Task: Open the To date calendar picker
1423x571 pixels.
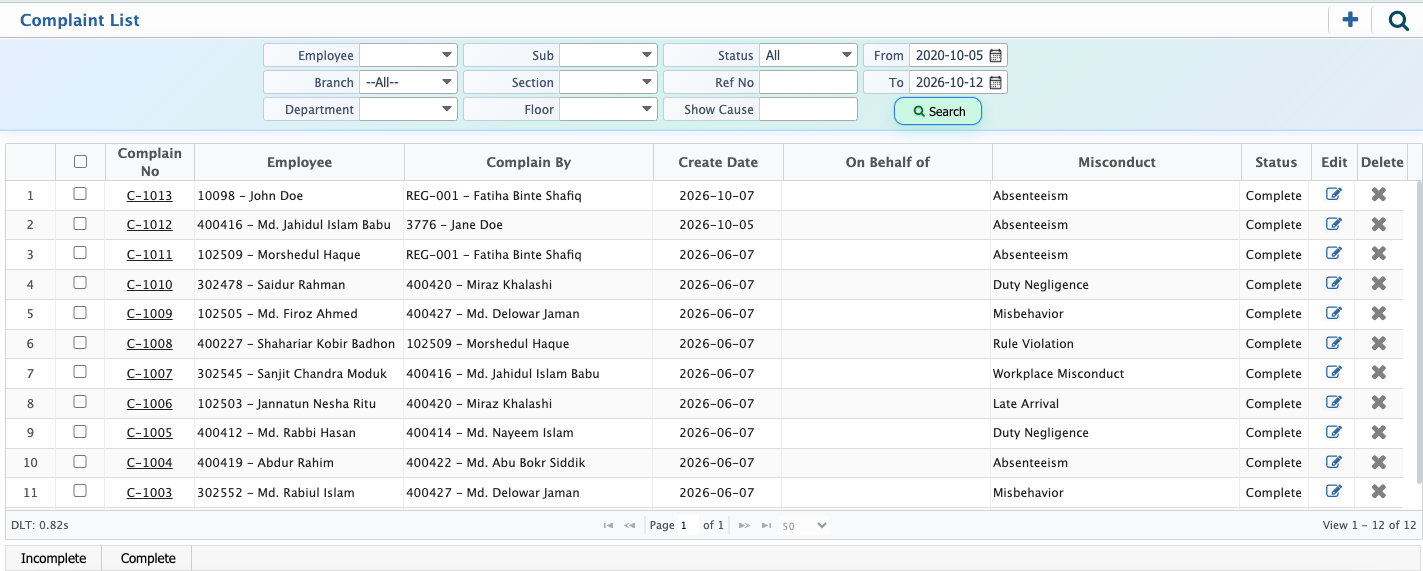Action: (x=996, y=82)
